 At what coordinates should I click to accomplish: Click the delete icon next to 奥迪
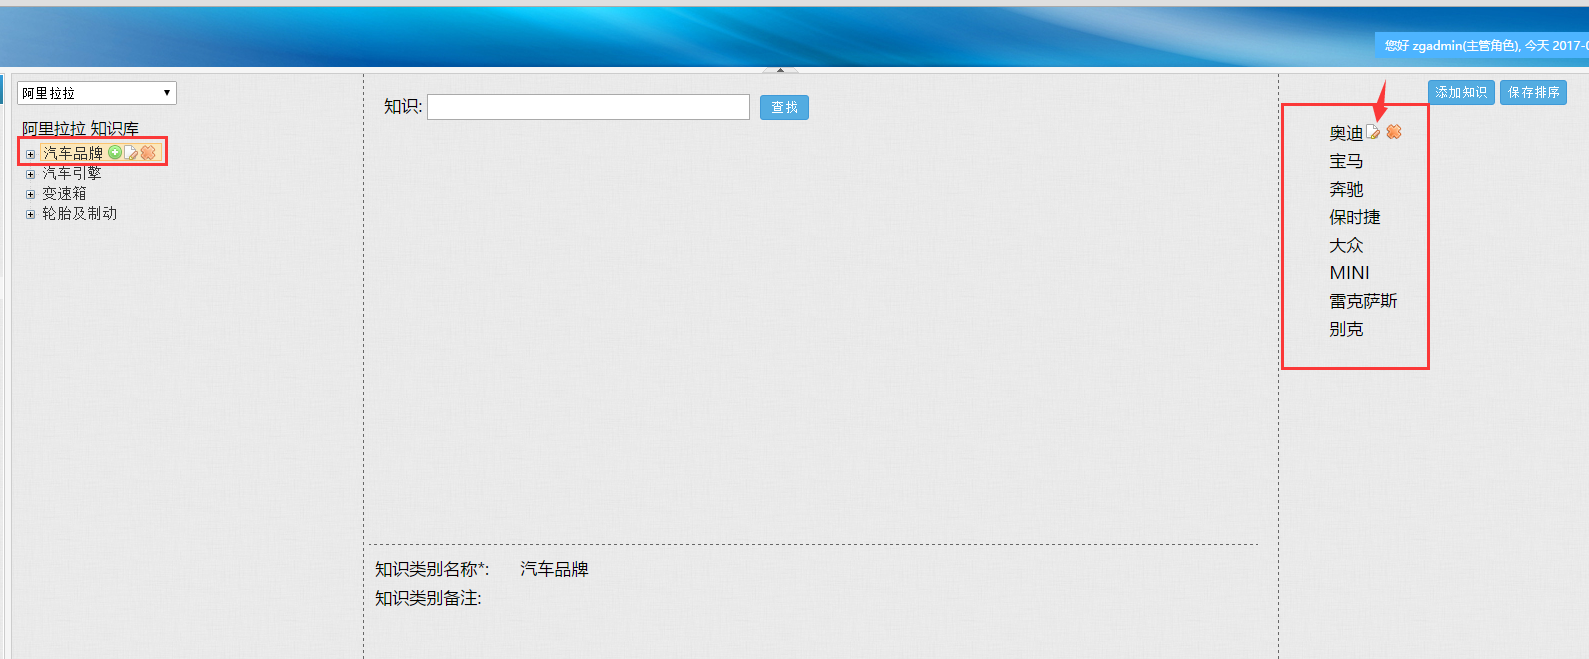pyautogui.click(x=1394, y=132)
